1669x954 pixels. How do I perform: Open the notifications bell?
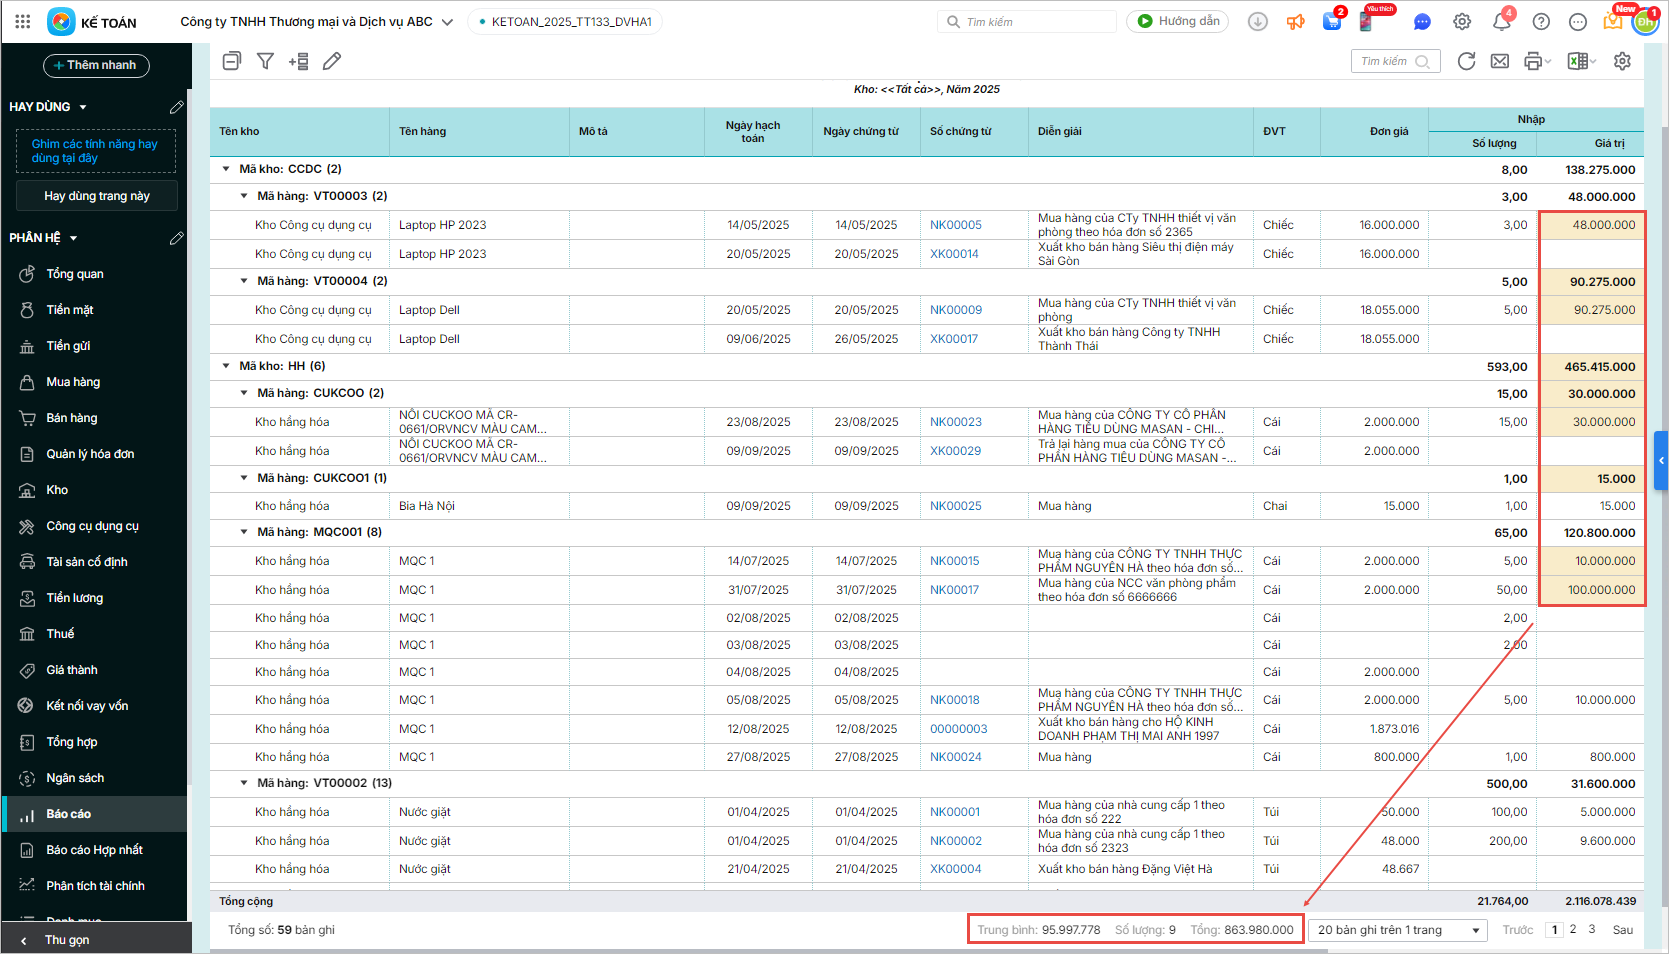coord(1501,22)
